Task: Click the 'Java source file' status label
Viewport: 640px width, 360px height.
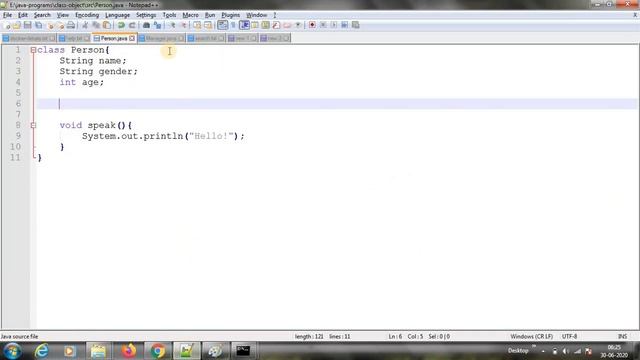Action: tap(19, 337)
